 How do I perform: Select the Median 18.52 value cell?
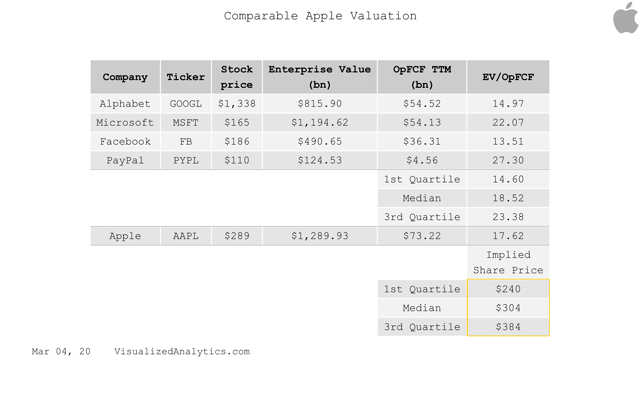[508, 198]
